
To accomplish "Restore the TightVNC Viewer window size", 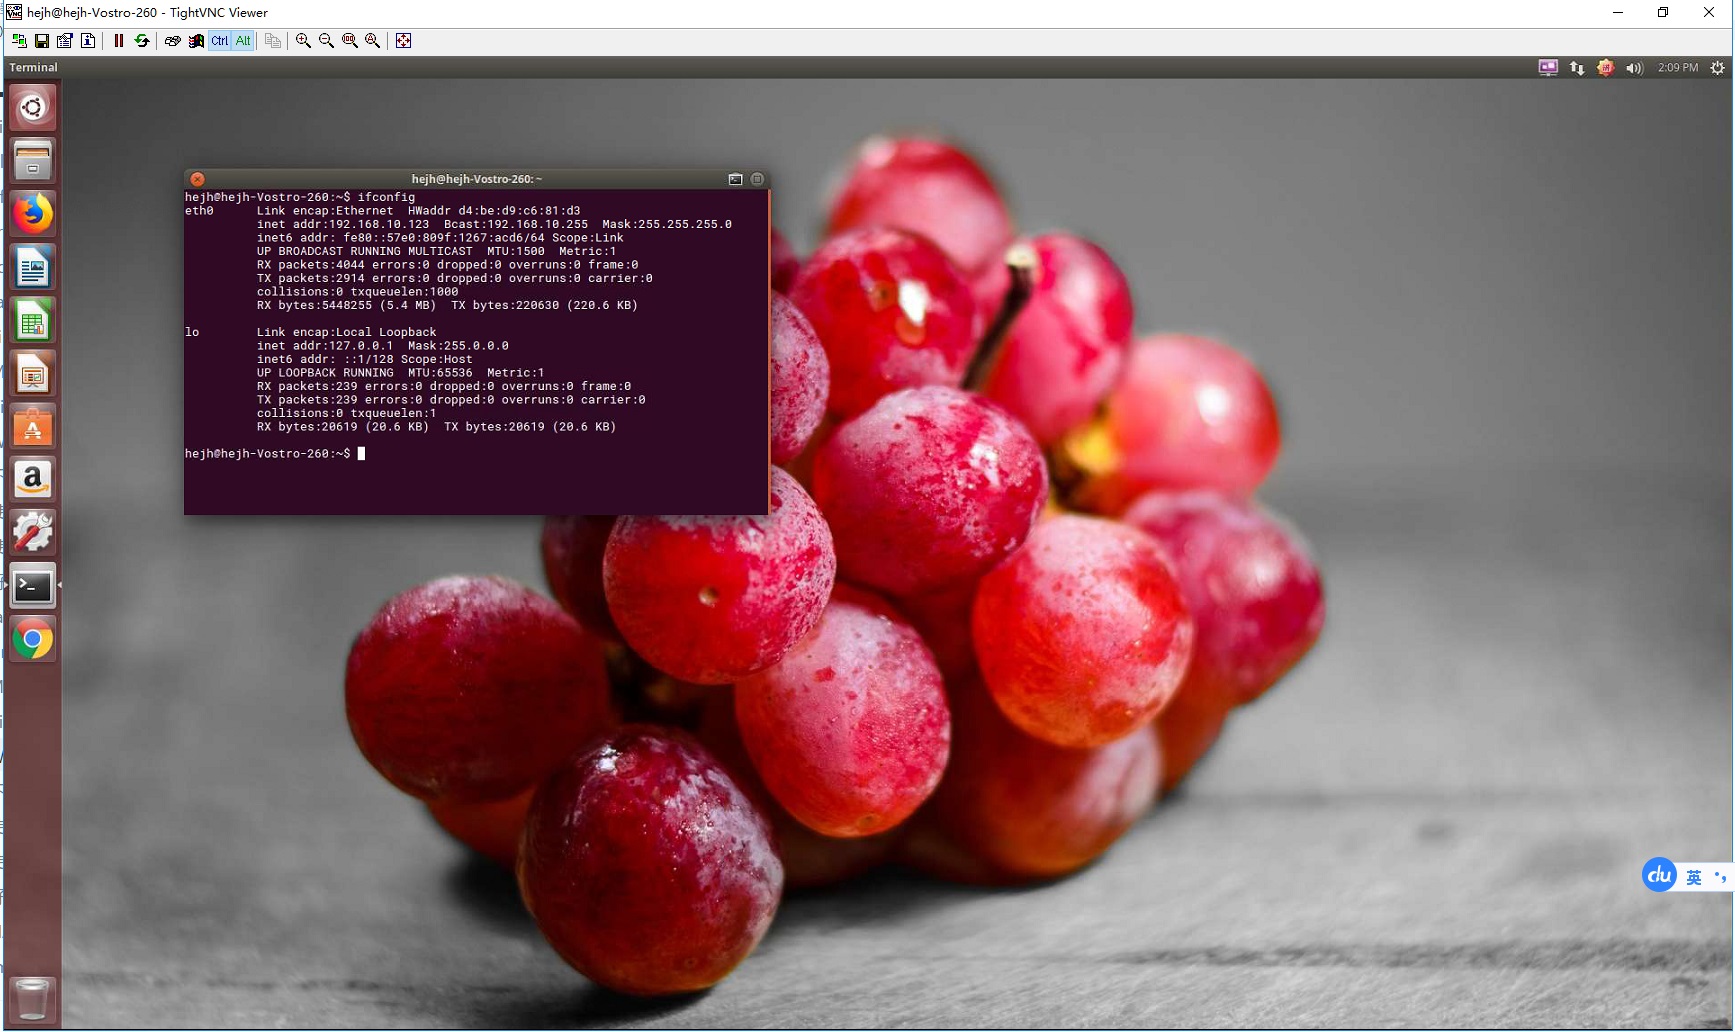I will 1663,13.
